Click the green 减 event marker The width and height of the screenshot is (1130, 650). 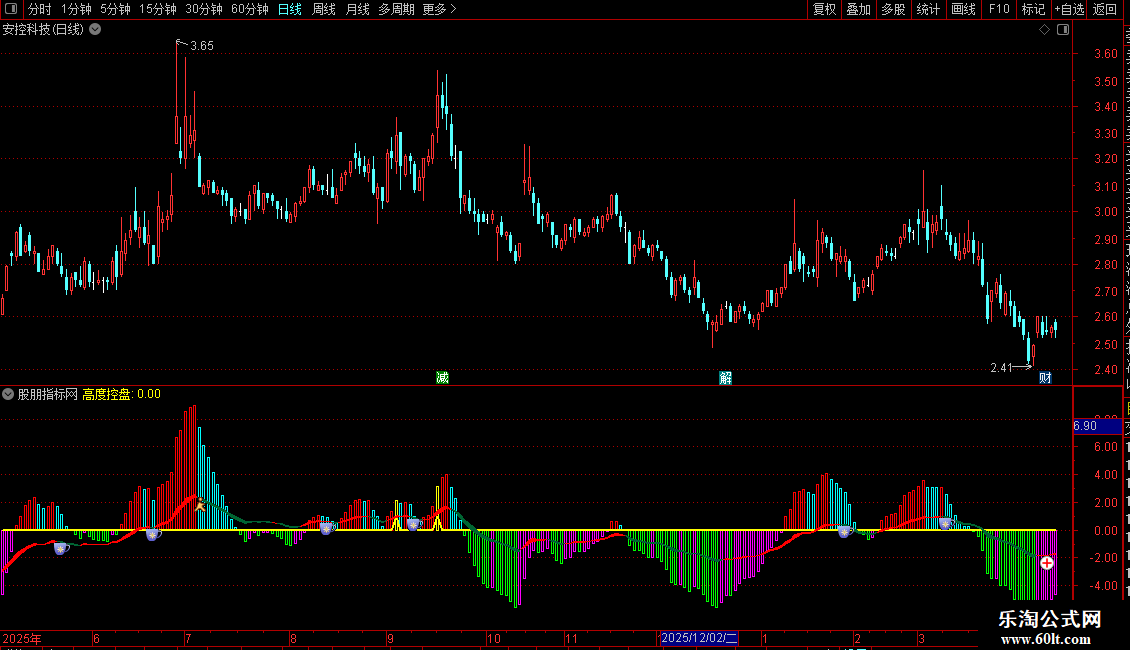pos(442,378)
